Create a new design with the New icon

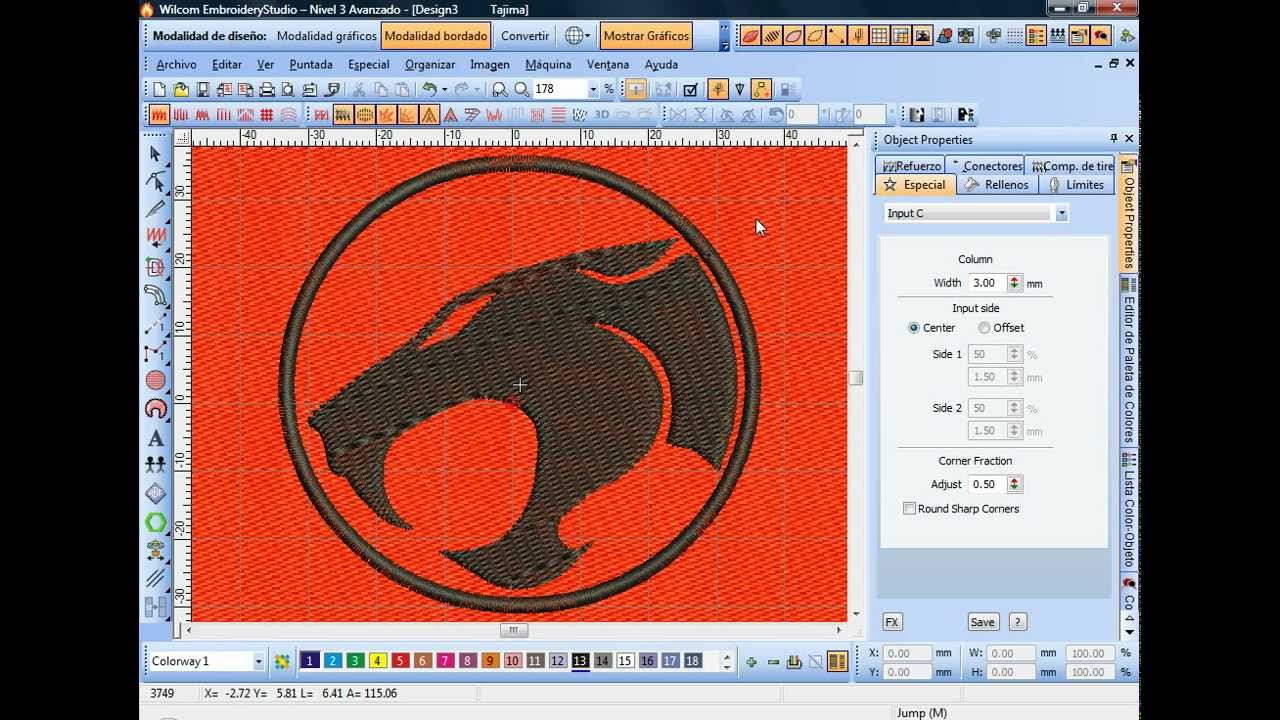pos(159,89)
